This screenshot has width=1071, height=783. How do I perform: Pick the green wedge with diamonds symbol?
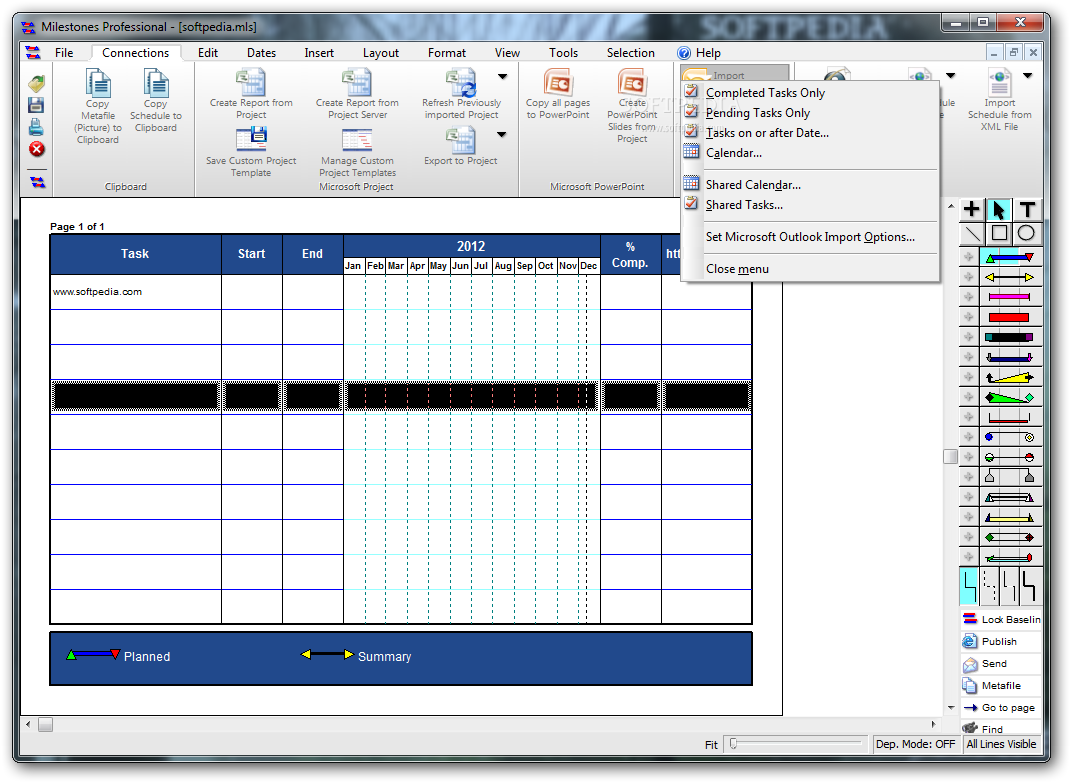click(x=1010, y=397)
